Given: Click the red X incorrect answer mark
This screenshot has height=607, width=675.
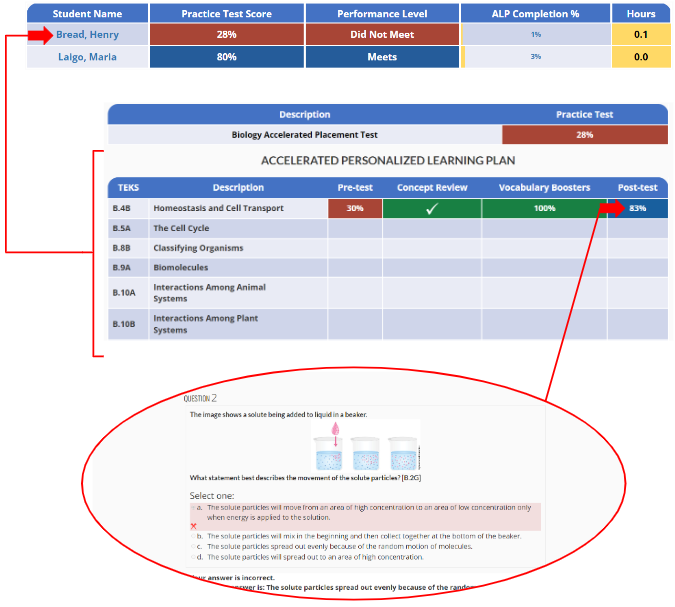Looking at the screenshot, I should point(193,525).
